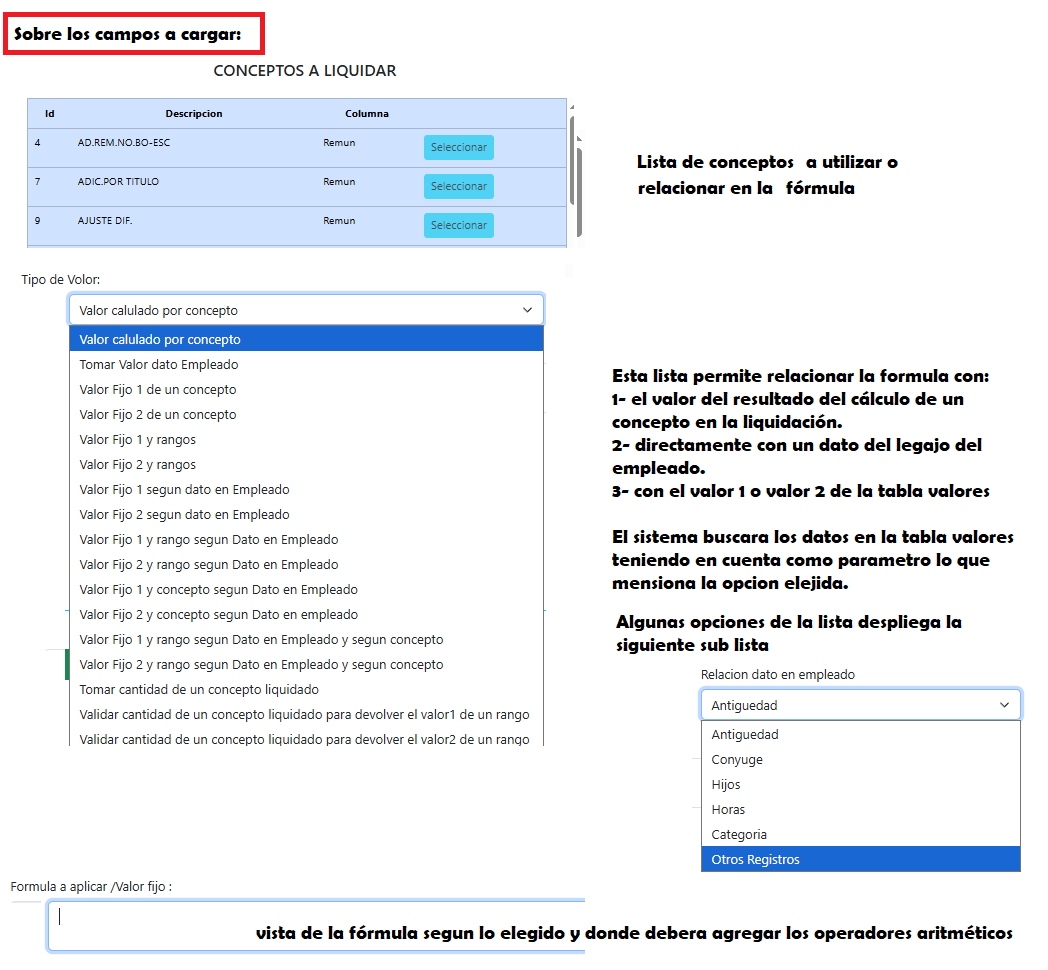Choose 'Valor Fijo 1 y rango ... y segun concepto'
This screenshot has height=970, width=1048.
tap(306, 640)
